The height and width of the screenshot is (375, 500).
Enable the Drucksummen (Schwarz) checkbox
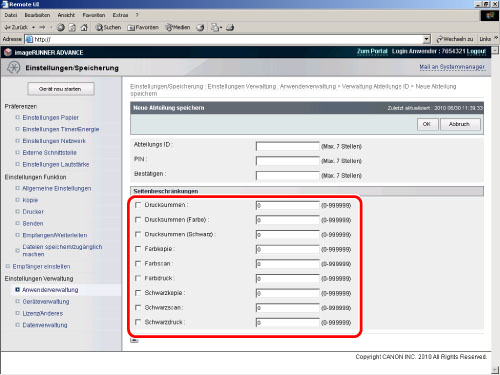(138, 234)
